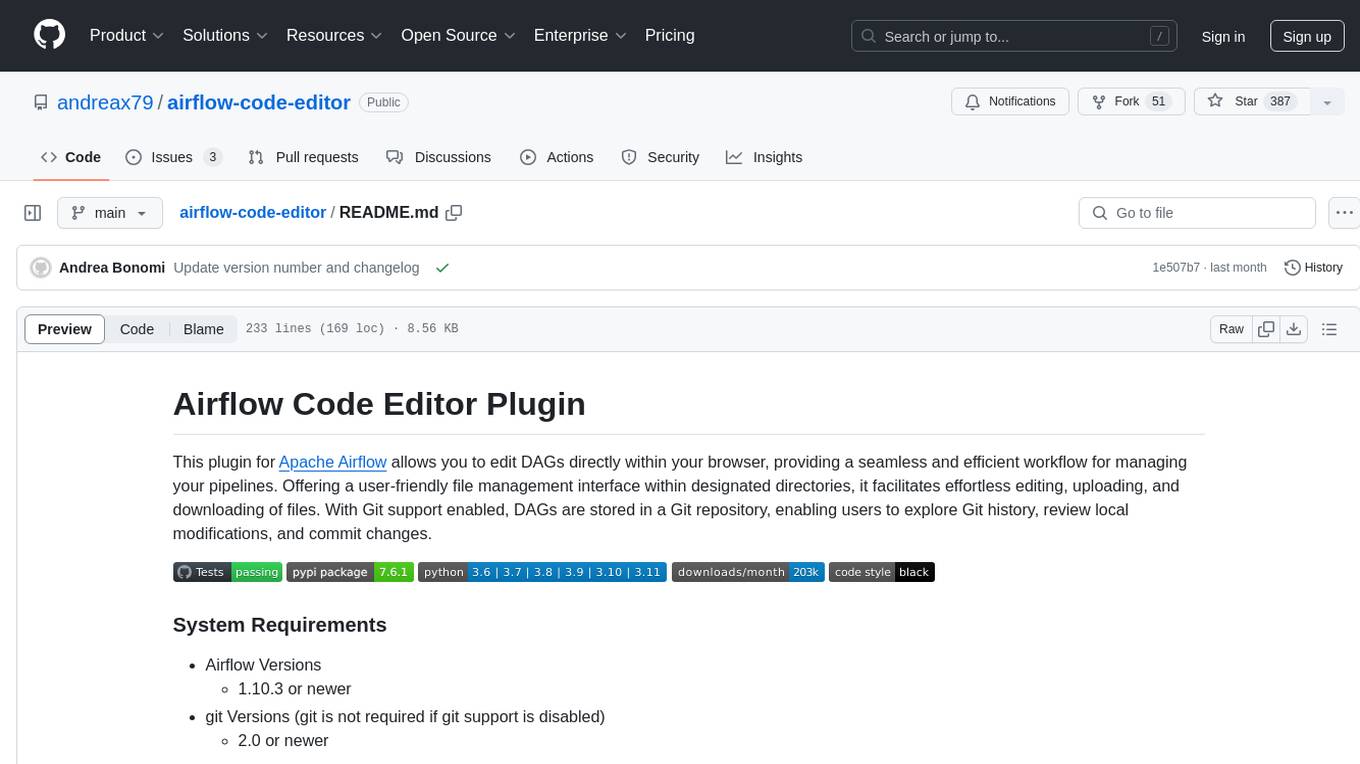
Task: View file History
Action: 1313,268
